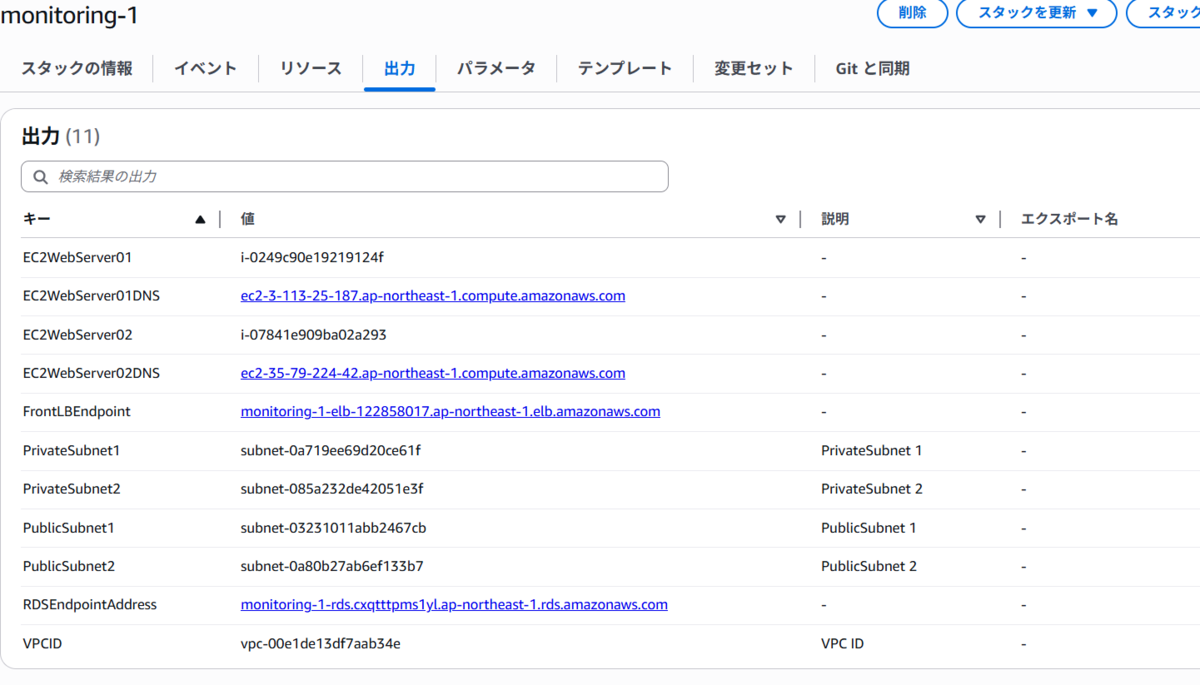Switch to the Git と同期 tab

pos(873,68)
